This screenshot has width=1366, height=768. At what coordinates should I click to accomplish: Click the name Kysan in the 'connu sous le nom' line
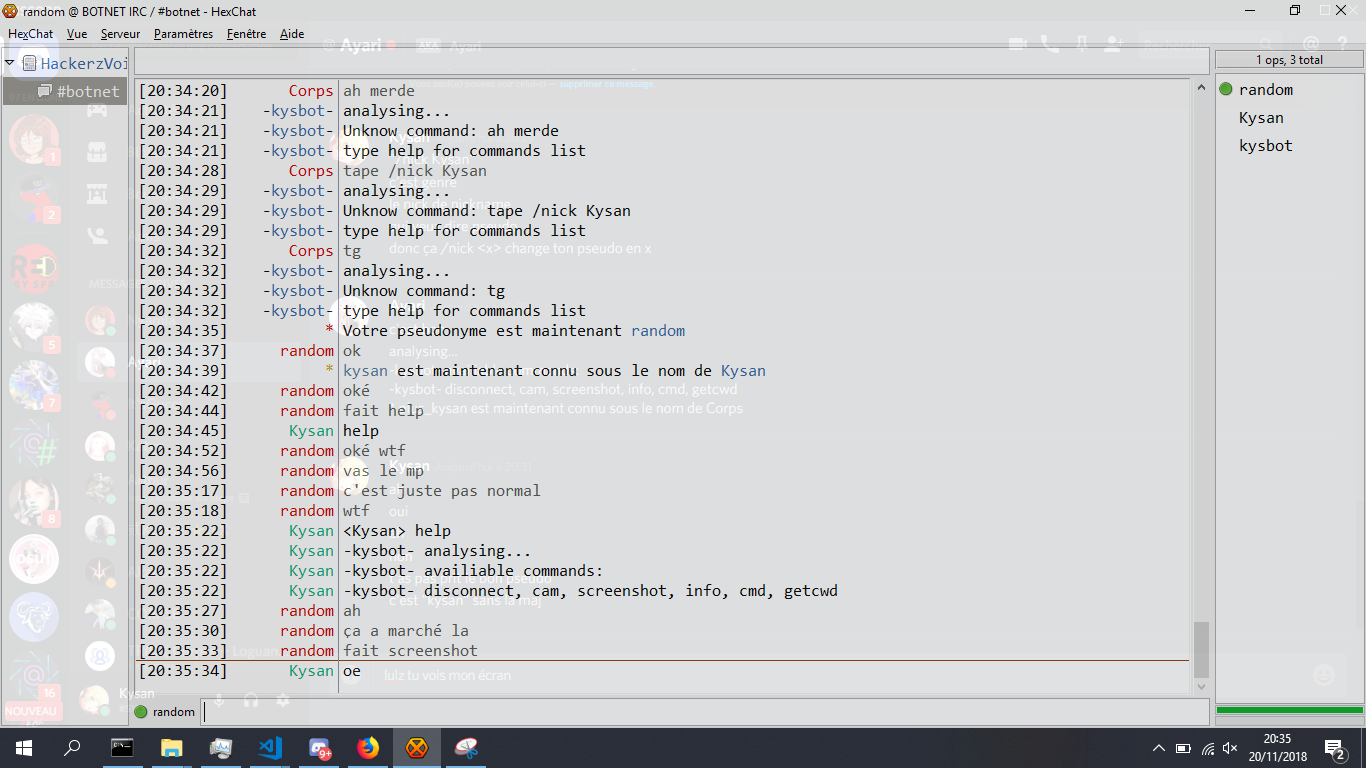point(743,371)
